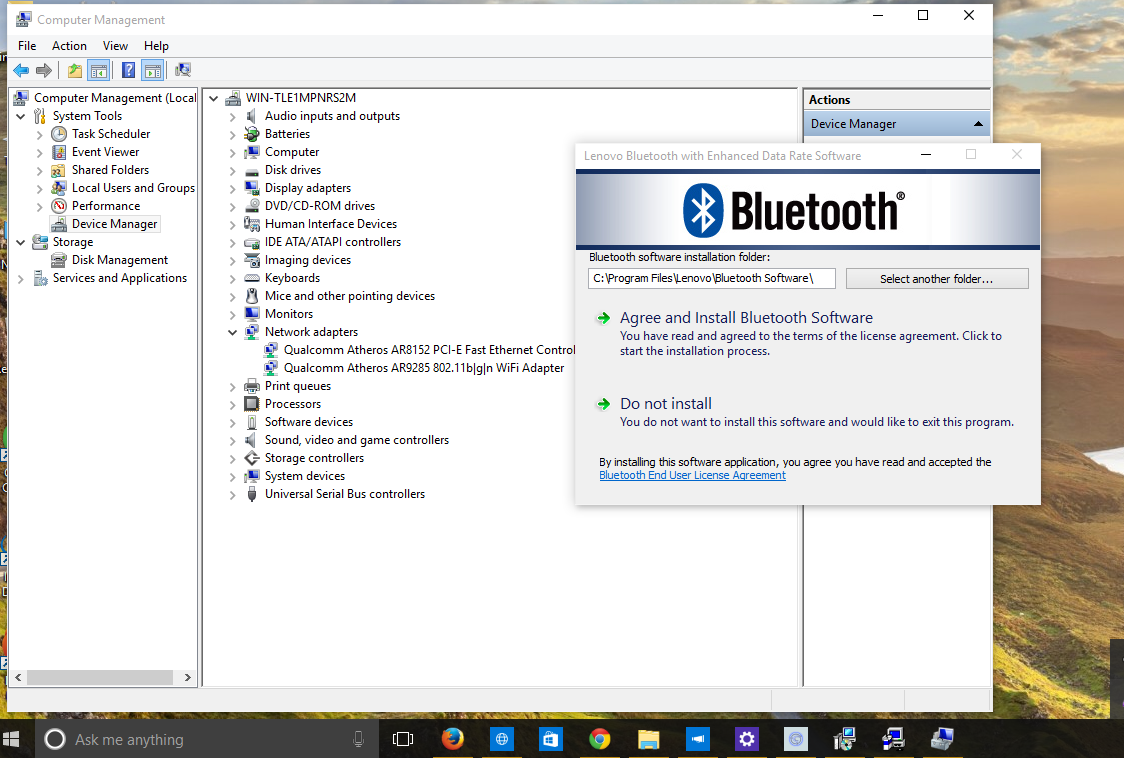Expand the Sound, video and game controllers
1124x758 pixels.
click(232, 440)
